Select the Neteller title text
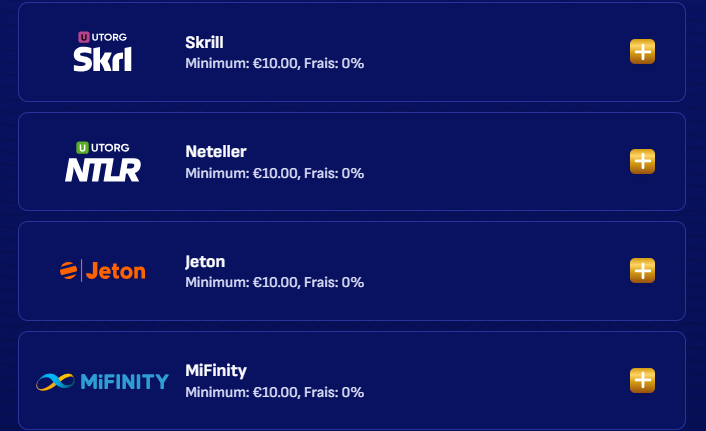Viewport: 706px width, 431px height. point(216,152)
